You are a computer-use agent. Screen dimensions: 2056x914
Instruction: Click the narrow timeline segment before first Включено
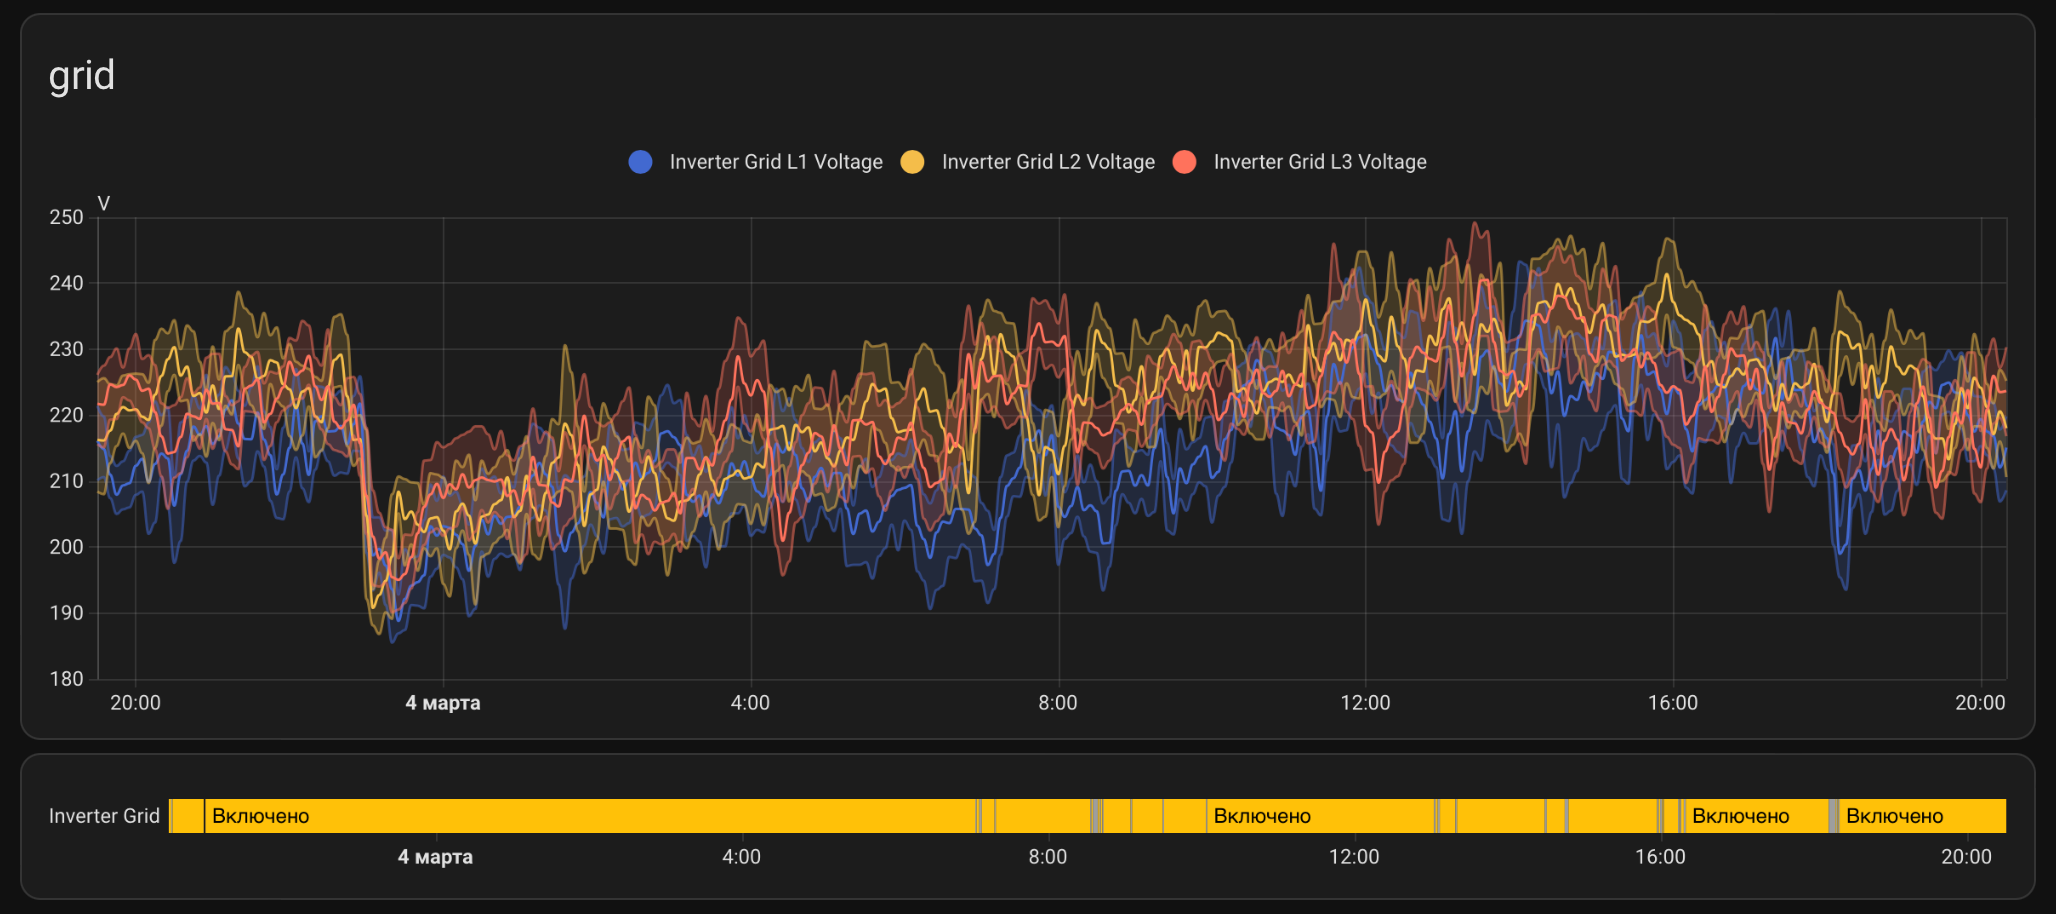(x=187, y=816)
